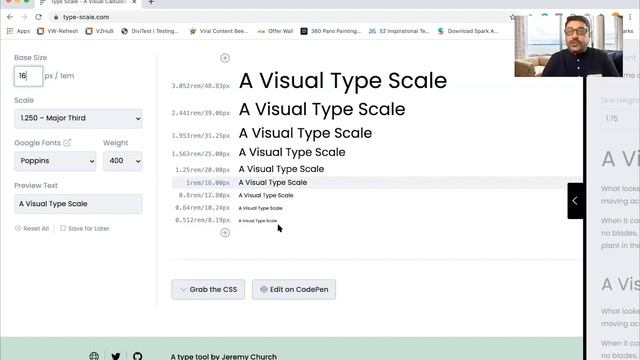Collapse the side panel with chevron arrow
This screenshot has width=640, height=360.
[x=575, y=201]
